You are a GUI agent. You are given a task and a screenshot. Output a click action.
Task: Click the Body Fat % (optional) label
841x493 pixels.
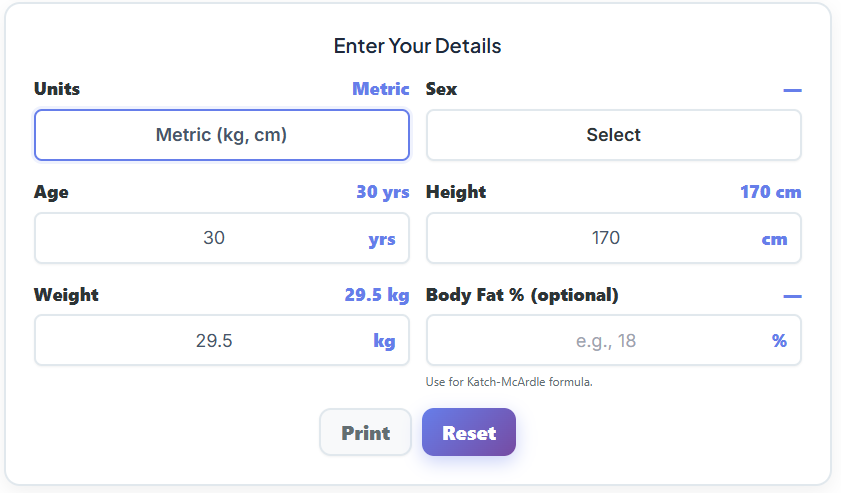click(x=522, y=295)
